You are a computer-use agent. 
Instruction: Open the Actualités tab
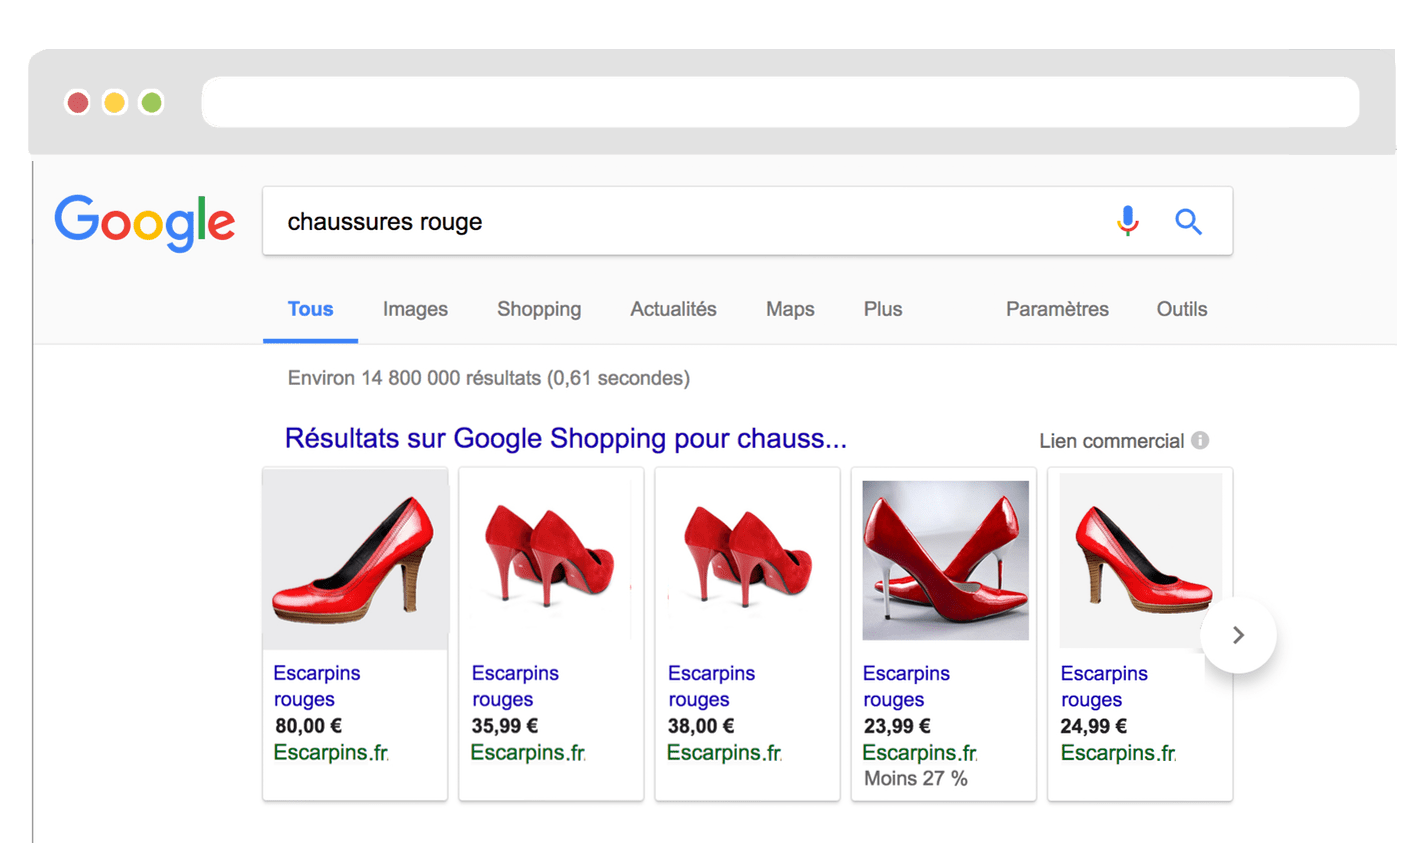click(x=672, y=309)
